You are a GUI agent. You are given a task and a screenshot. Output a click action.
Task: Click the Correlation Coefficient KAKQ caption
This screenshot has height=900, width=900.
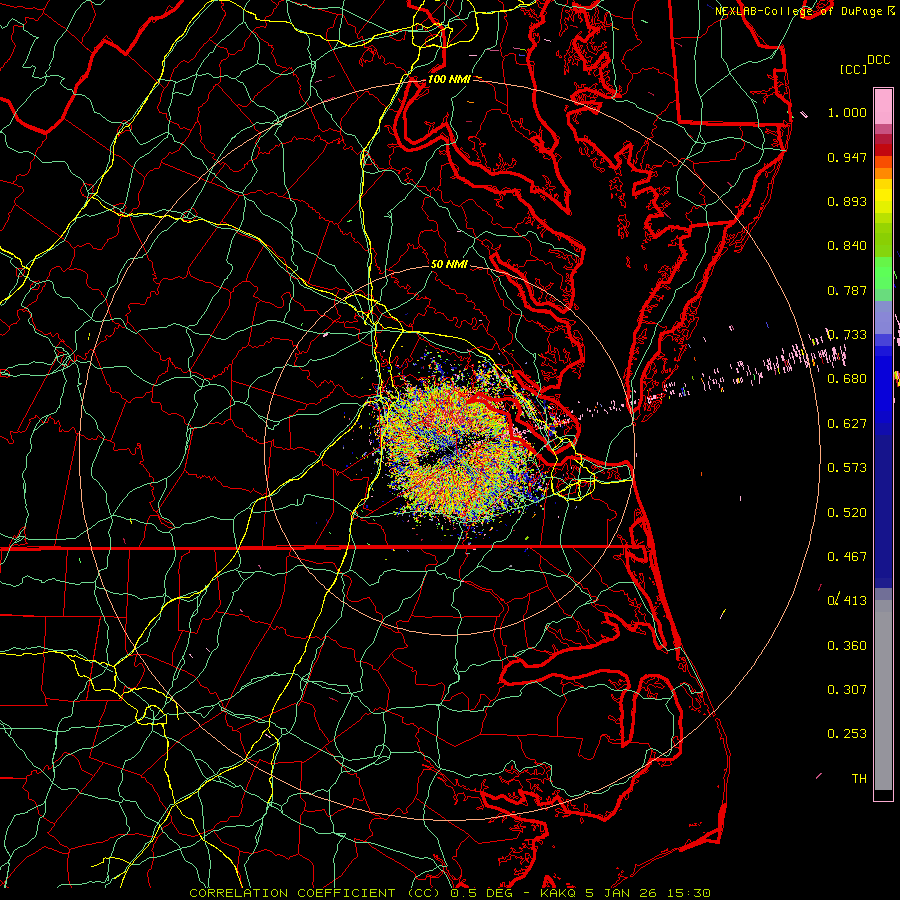pyautogui.click(x=450, y=893)
